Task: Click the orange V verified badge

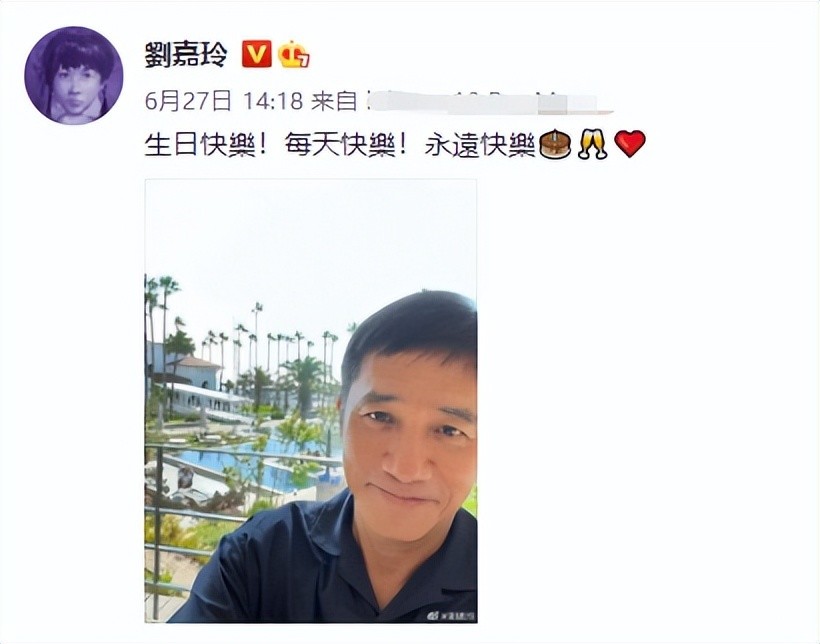Action: [256, 54]
